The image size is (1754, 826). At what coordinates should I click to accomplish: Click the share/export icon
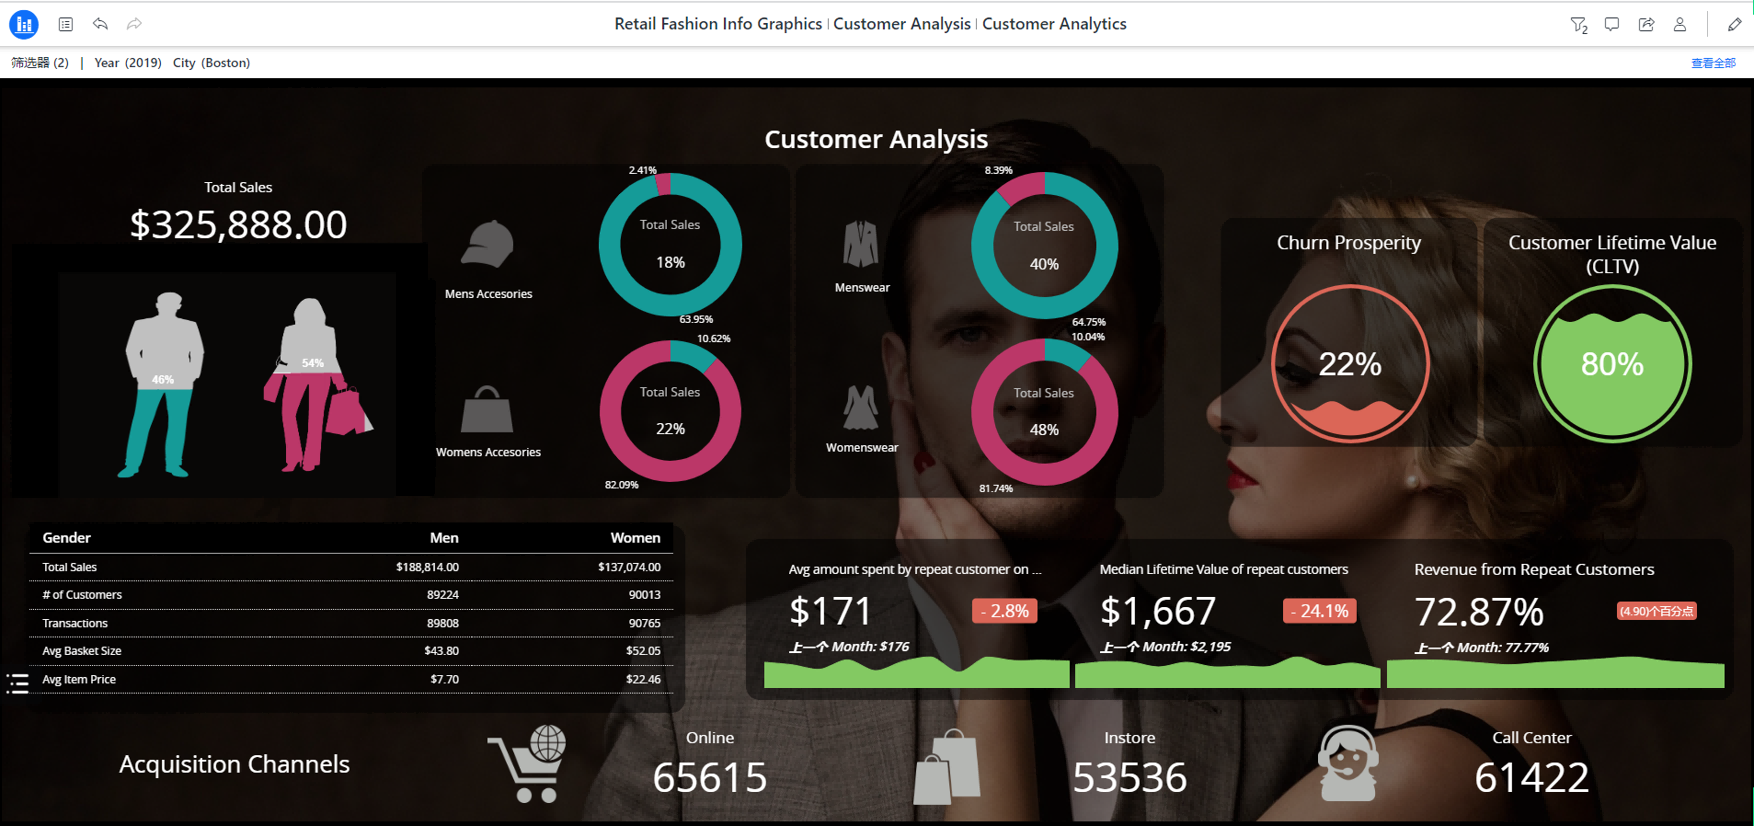pos(1646,24)
